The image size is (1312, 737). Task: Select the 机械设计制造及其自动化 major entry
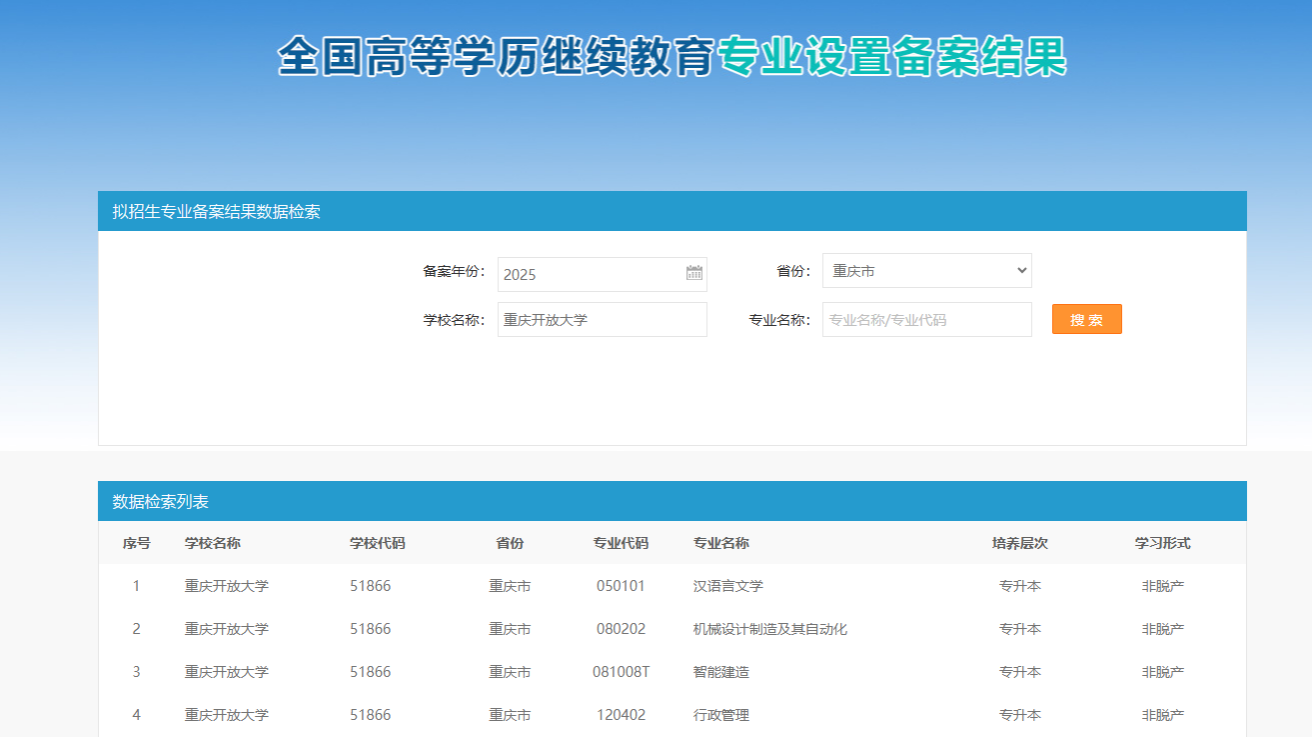pos(769,629)
